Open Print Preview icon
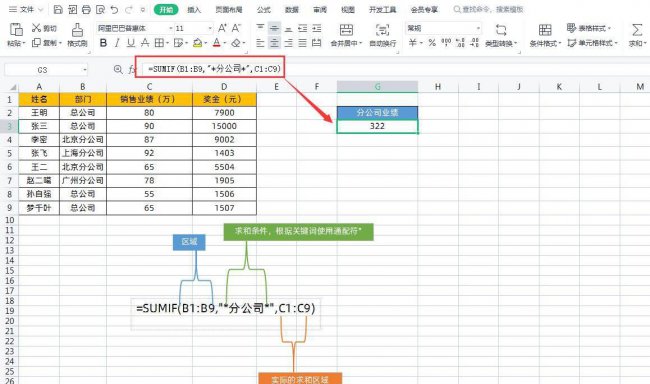The image size is (650, 384). (100, 9)
